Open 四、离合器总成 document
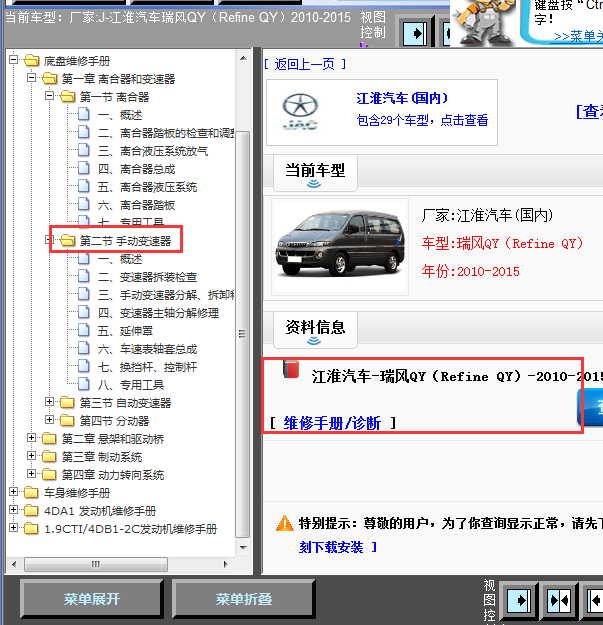603x625 pixels. (136, 169)
